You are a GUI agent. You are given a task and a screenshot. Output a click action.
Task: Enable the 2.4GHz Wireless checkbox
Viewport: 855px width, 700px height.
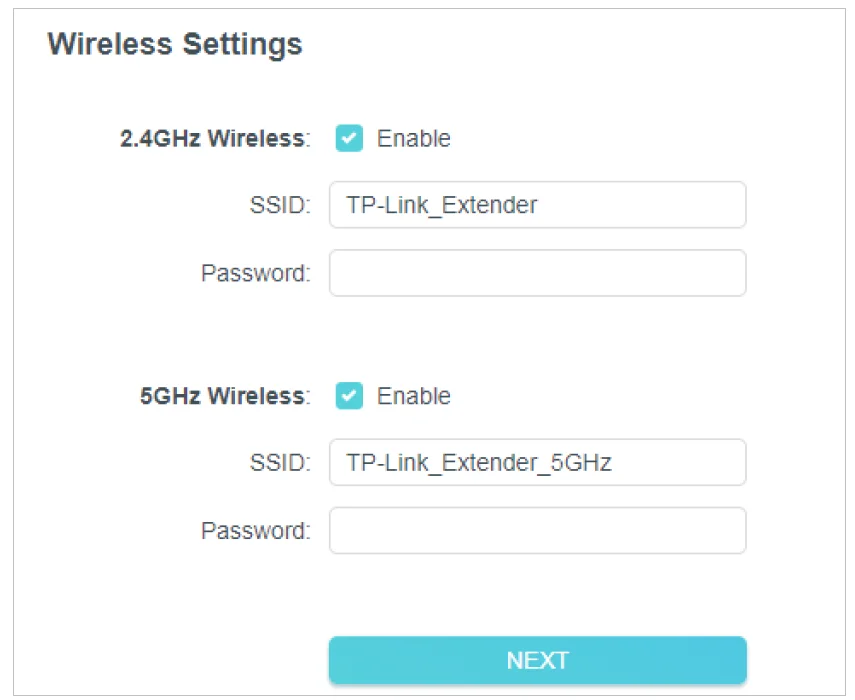347,139
